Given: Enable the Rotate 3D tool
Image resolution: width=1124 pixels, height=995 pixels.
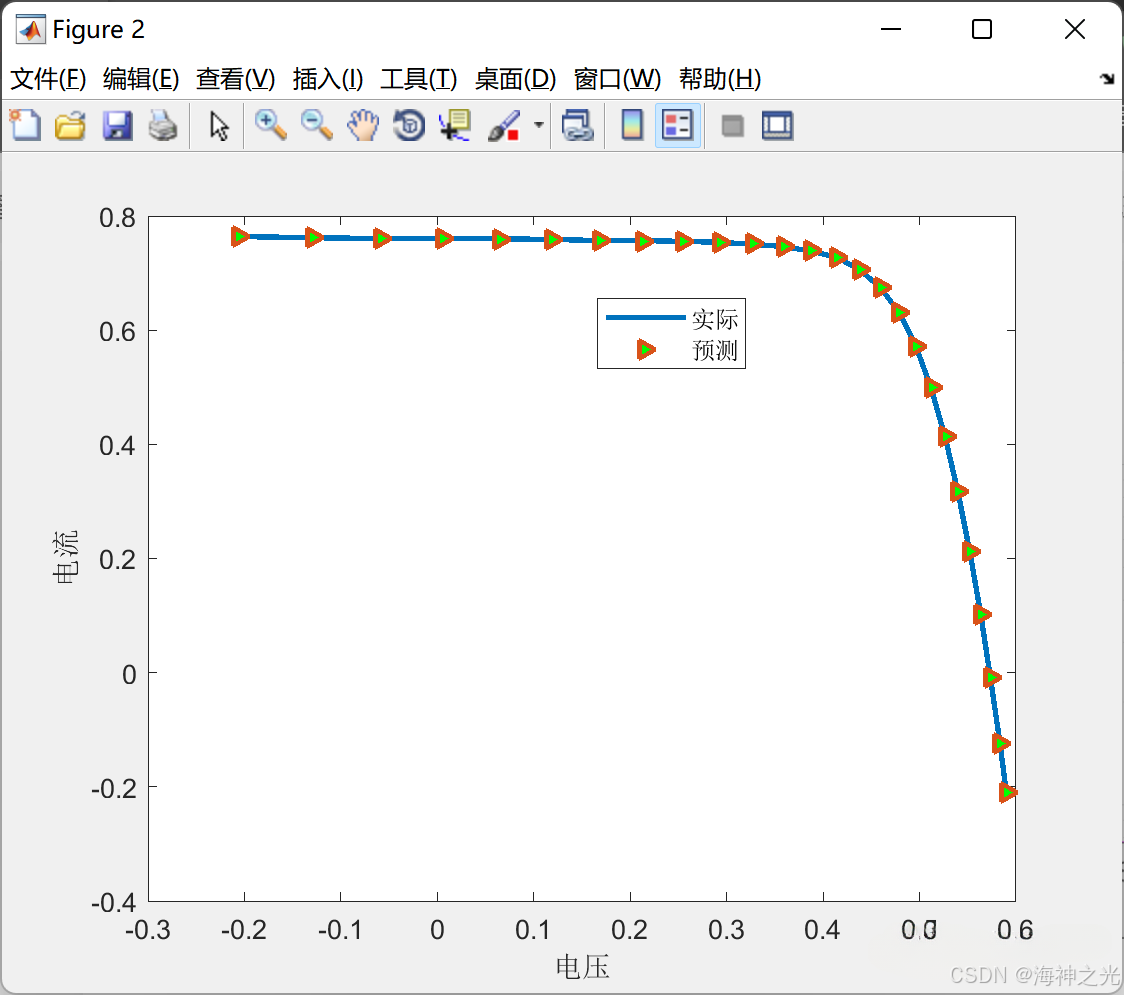Looking at the screenshot, I should click(409, 125).
